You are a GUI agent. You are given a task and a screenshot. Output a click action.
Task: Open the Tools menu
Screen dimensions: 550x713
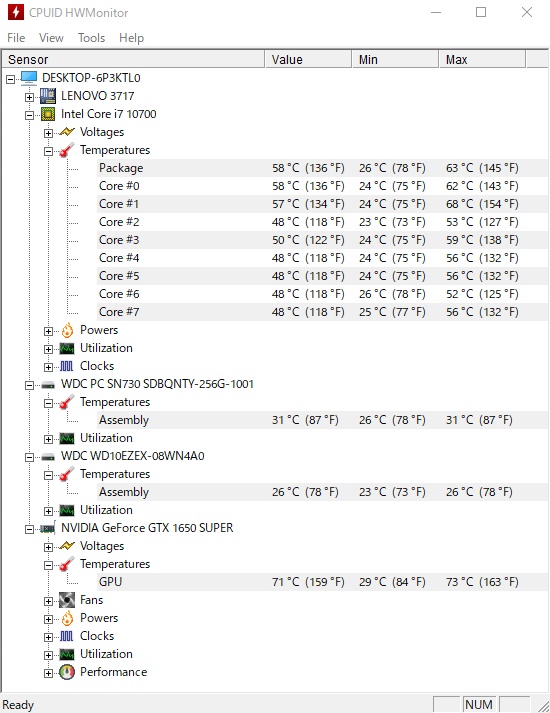(x=91, y=38)
